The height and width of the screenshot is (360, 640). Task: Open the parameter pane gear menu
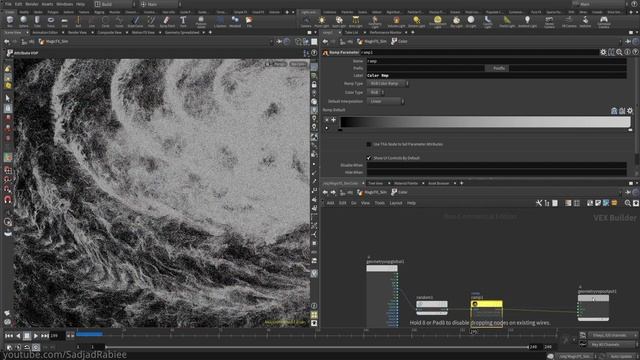[603, 52]
